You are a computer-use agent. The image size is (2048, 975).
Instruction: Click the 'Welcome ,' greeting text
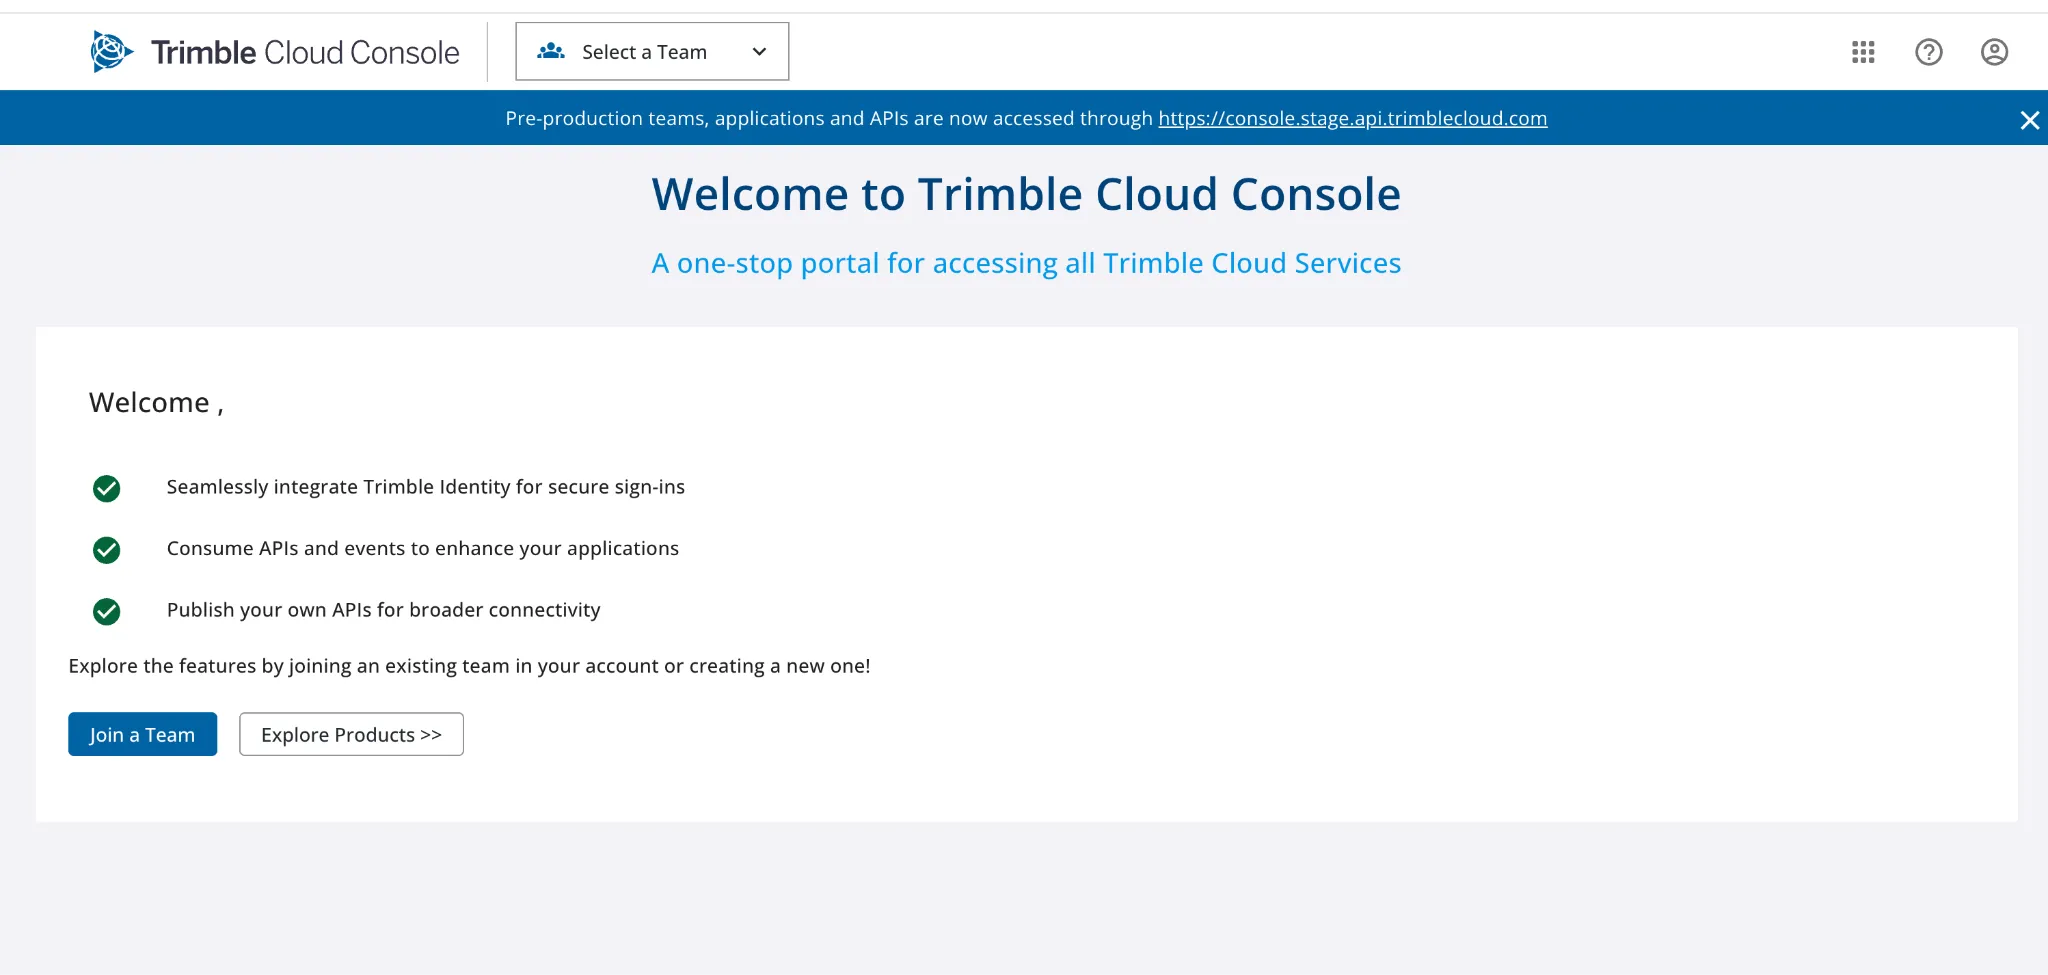coord(156,402)
